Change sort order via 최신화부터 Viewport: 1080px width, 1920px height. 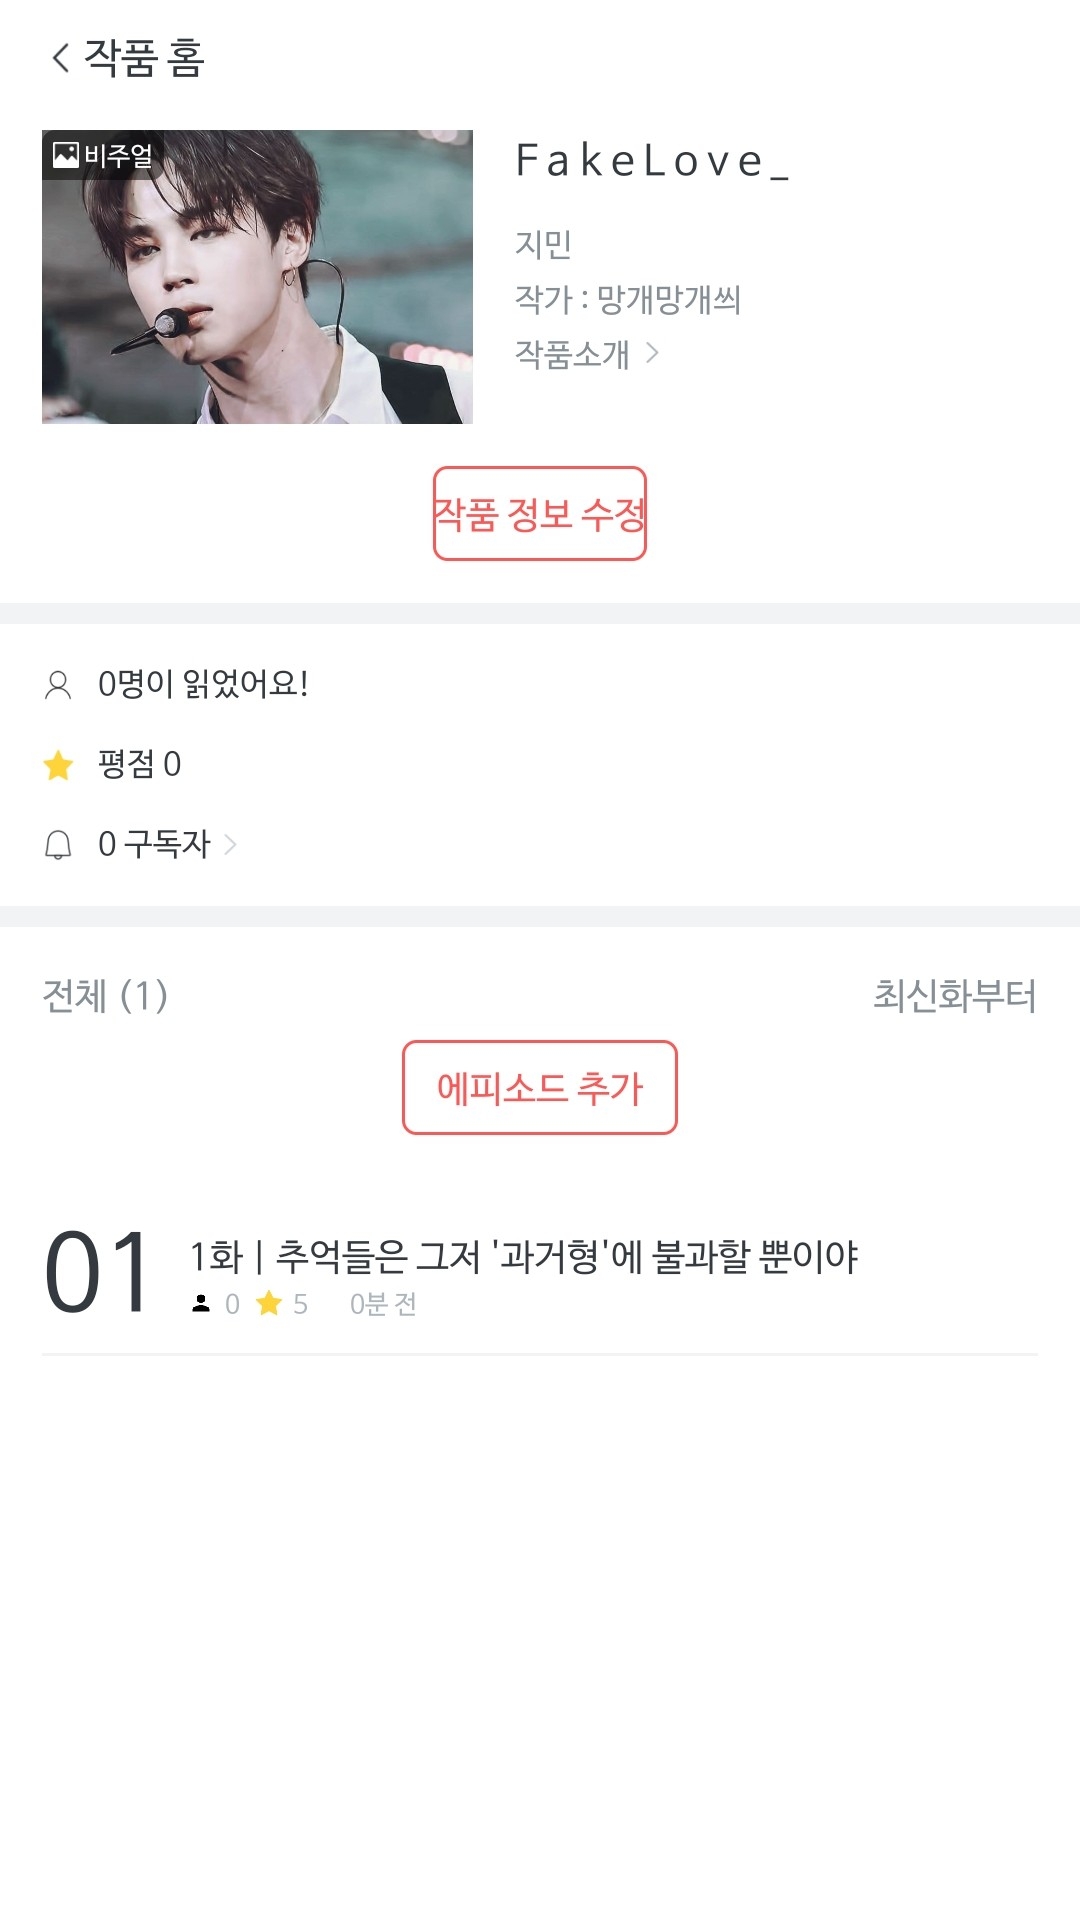click(954, 996)
